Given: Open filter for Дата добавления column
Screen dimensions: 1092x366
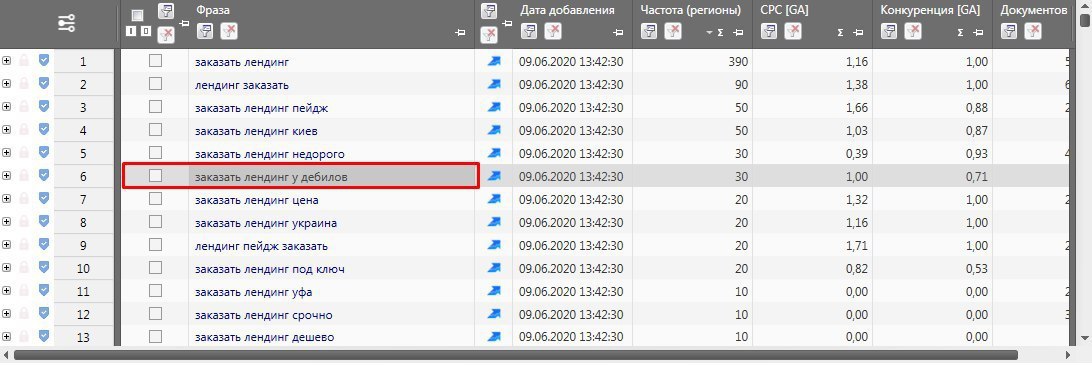Looking at the screenshot, I should tap(529, 31).
